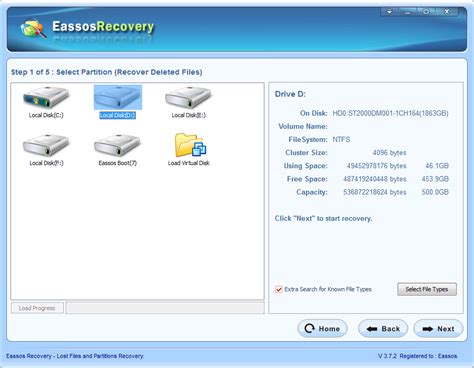Image resolution: width=474 pixels, height=368 pixels.
Task: Click the Drive D: heading
Action: pos(290,94)
